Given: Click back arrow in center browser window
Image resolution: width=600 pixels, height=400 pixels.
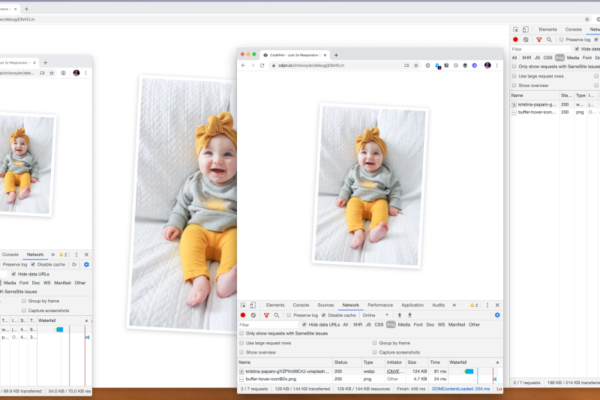Looking at the screenshot, I should (x=243, y=65).
